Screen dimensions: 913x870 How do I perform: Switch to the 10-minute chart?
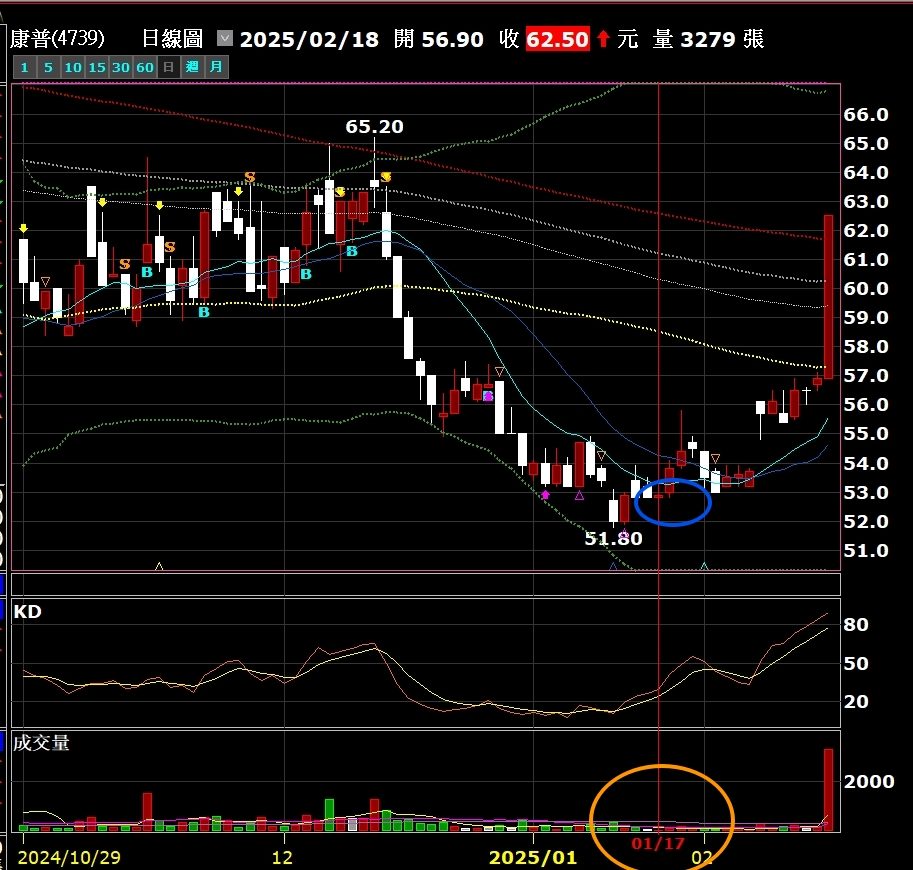coord(73,67)
